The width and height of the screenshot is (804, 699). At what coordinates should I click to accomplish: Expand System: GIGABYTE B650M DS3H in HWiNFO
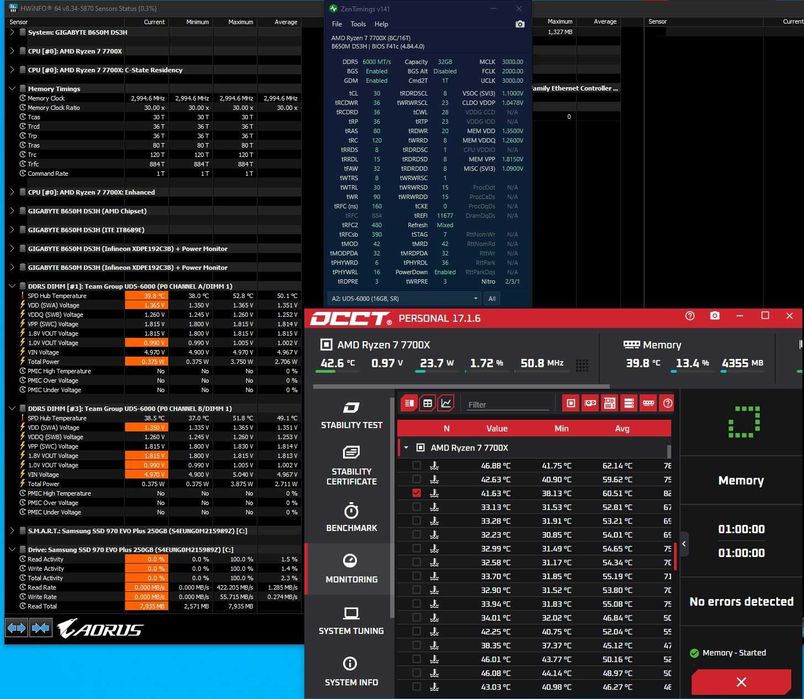(x=12, y=32)
